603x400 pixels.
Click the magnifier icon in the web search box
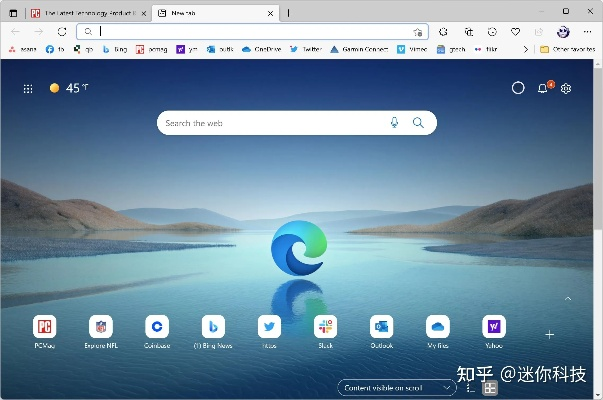(419, 123)
